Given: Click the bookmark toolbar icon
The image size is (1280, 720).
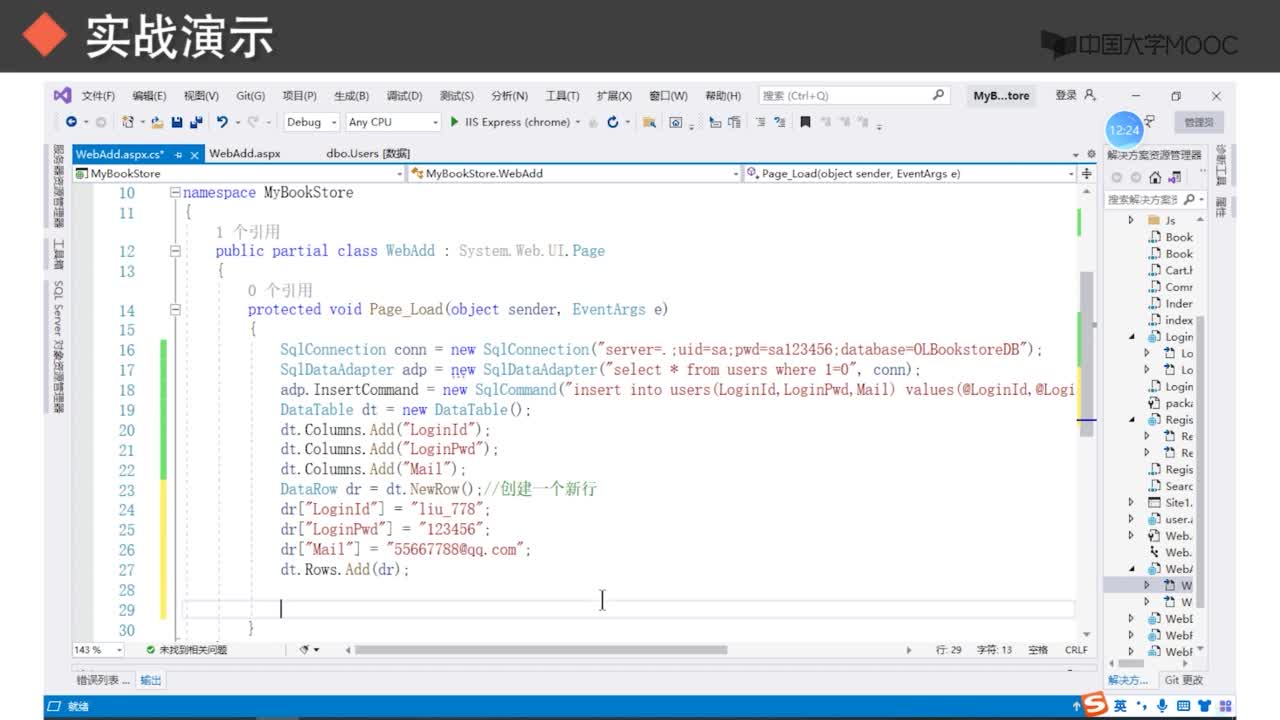Looking at the screenshot, I should (x=805, y=122).
